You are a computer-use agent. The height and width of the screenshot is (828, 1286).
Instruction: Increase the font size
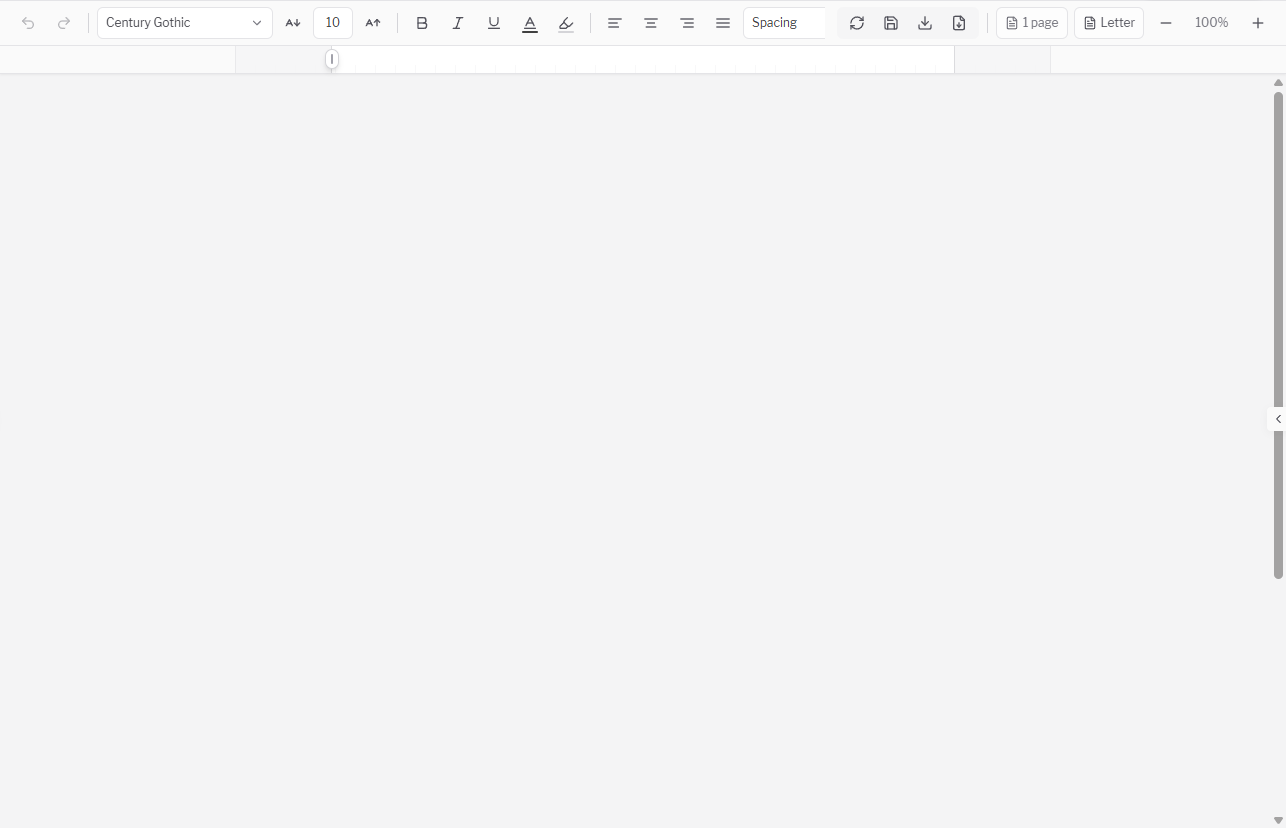[373, 23]
